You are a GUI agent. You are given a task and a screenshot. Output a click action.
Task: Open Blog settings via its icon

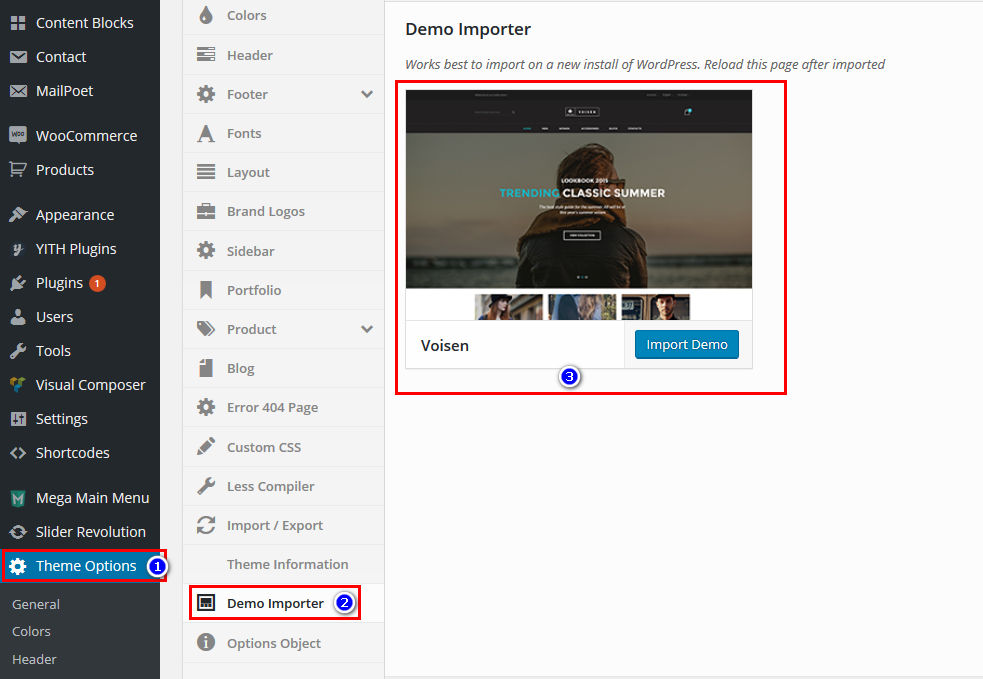[207, 368]
